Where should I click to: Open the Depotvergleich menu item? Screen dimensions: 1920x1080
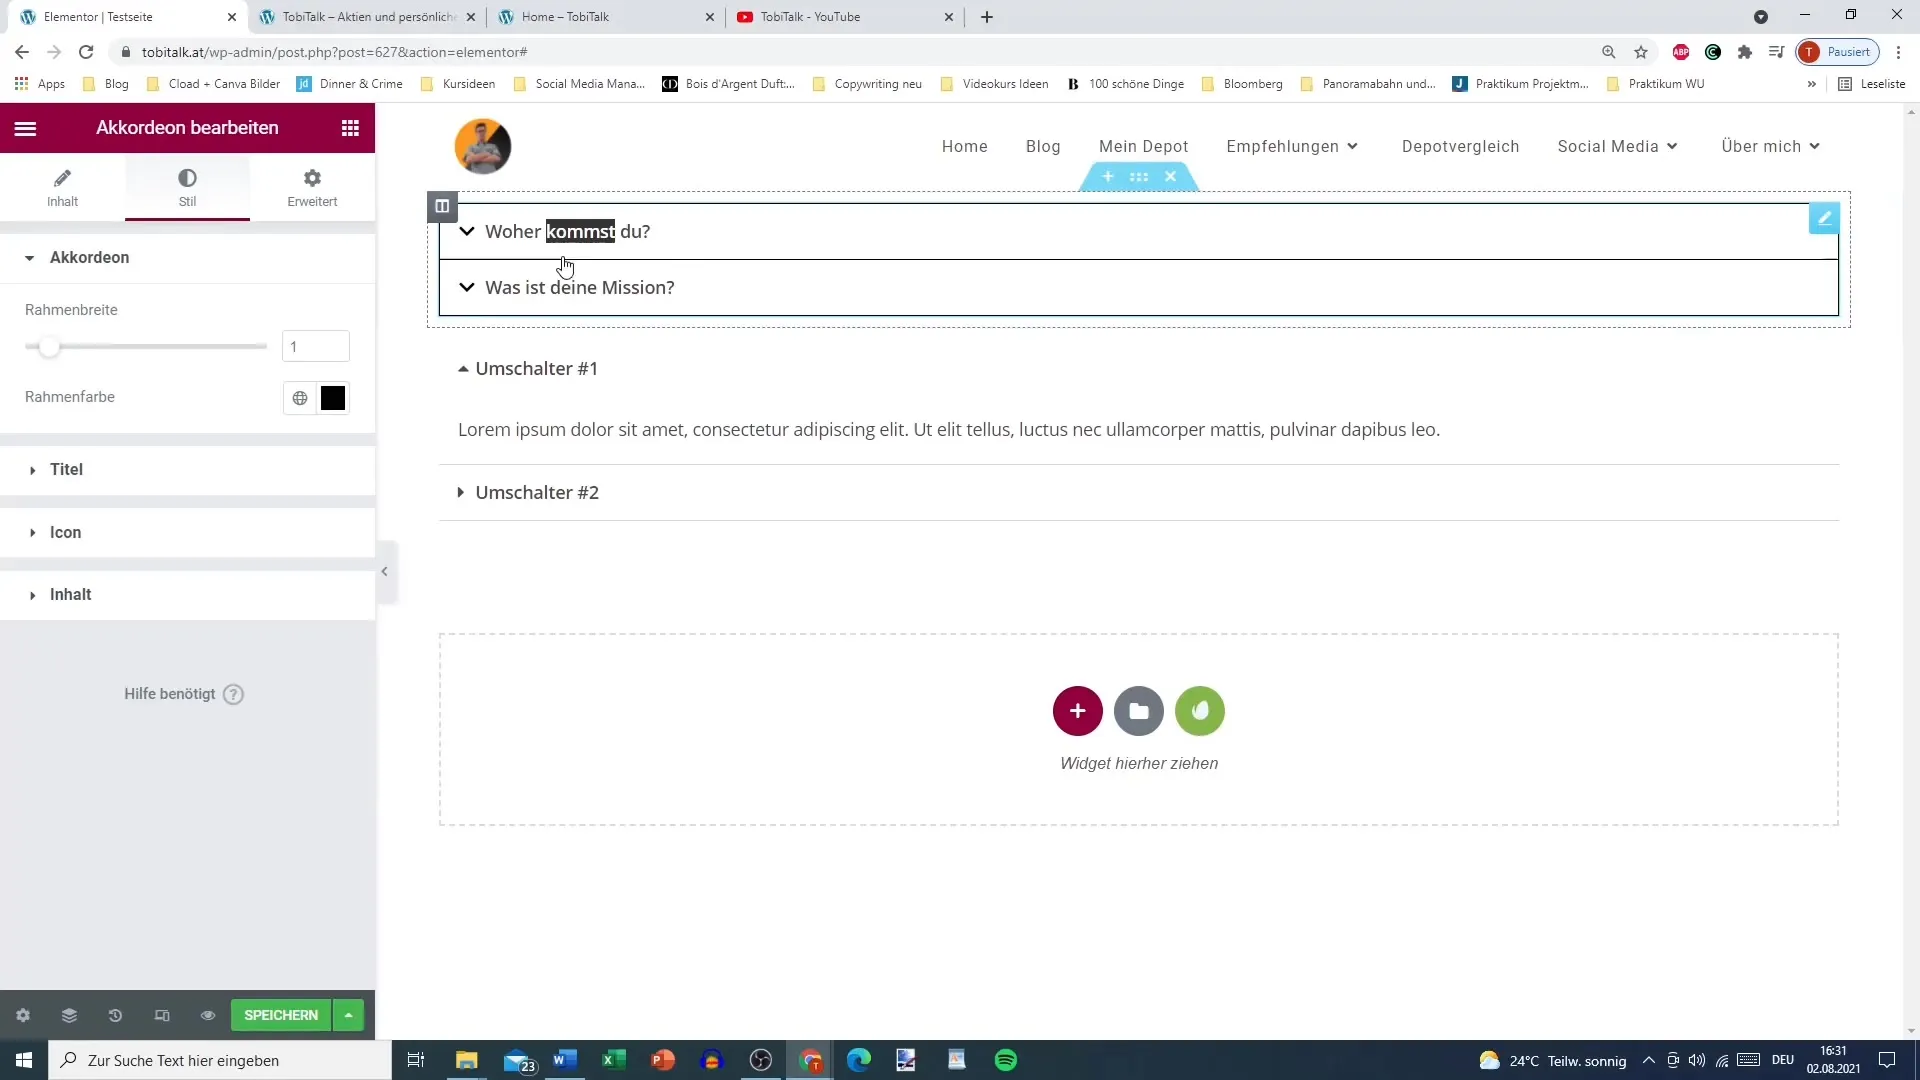(x=1460, y=147)
